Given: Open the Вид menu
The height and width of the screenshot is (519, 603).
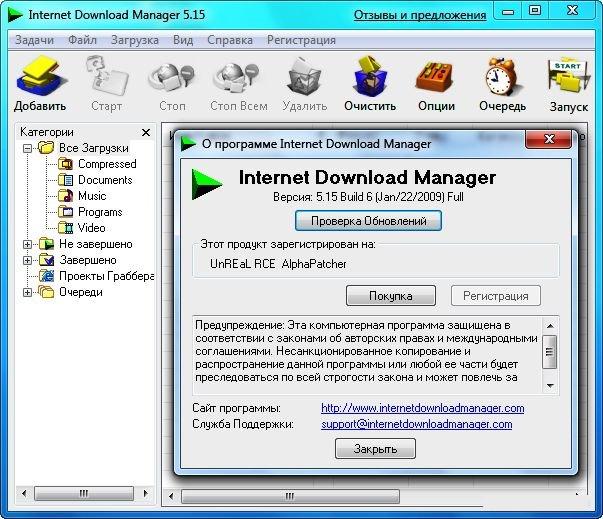Looking at the screenshot, I should click(183, 40).
